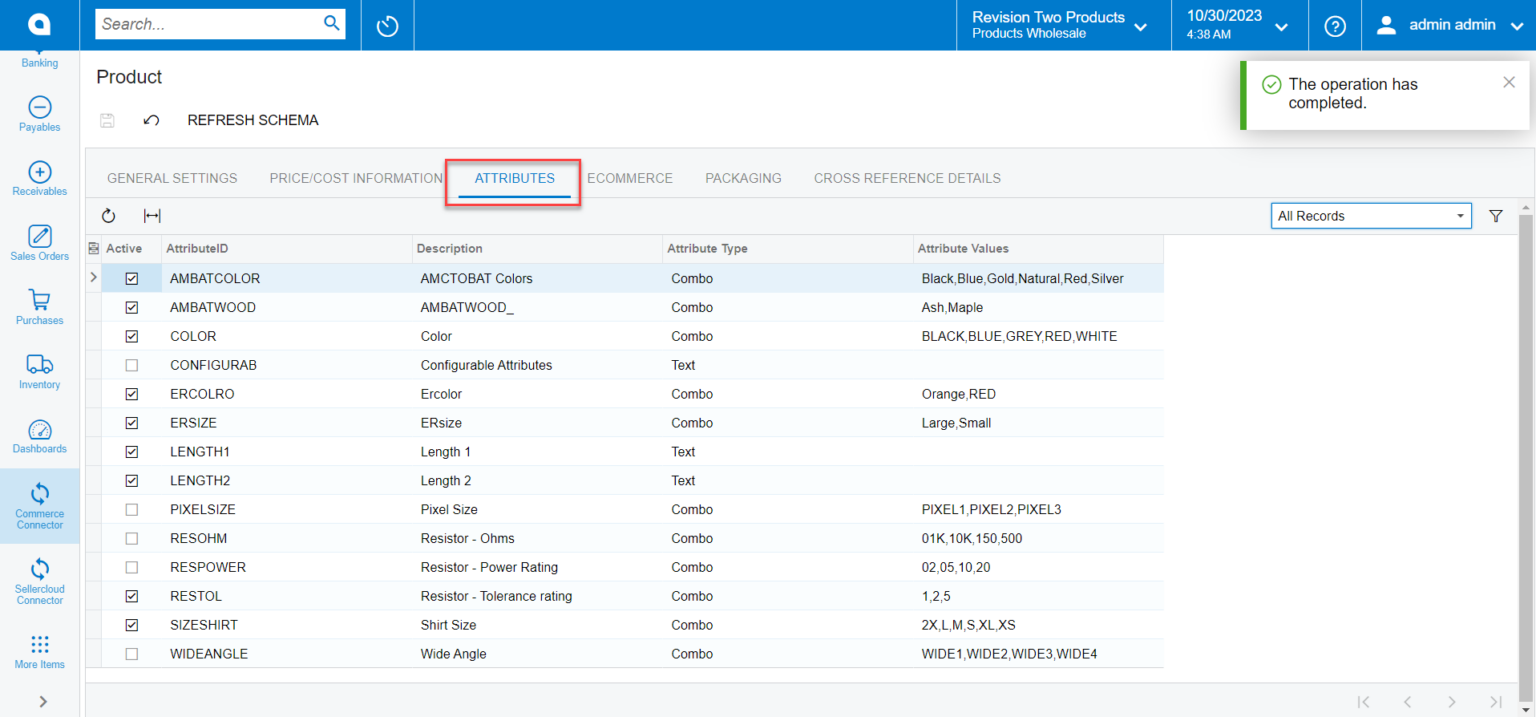Switch to the Packaging tab

pos(743,178)
